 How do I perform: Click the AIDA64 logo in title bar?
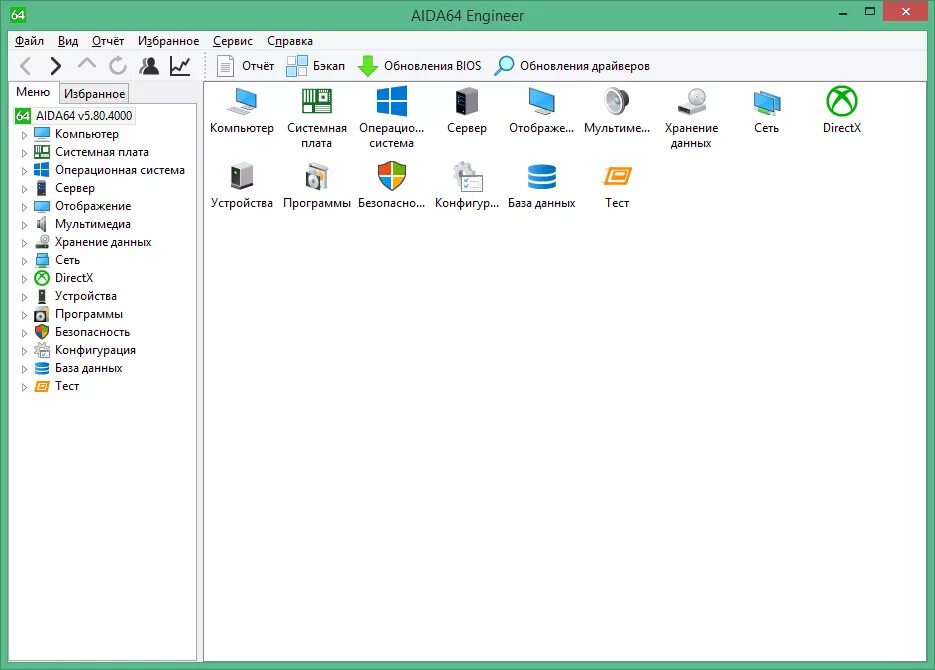click(x=18, y=14)
